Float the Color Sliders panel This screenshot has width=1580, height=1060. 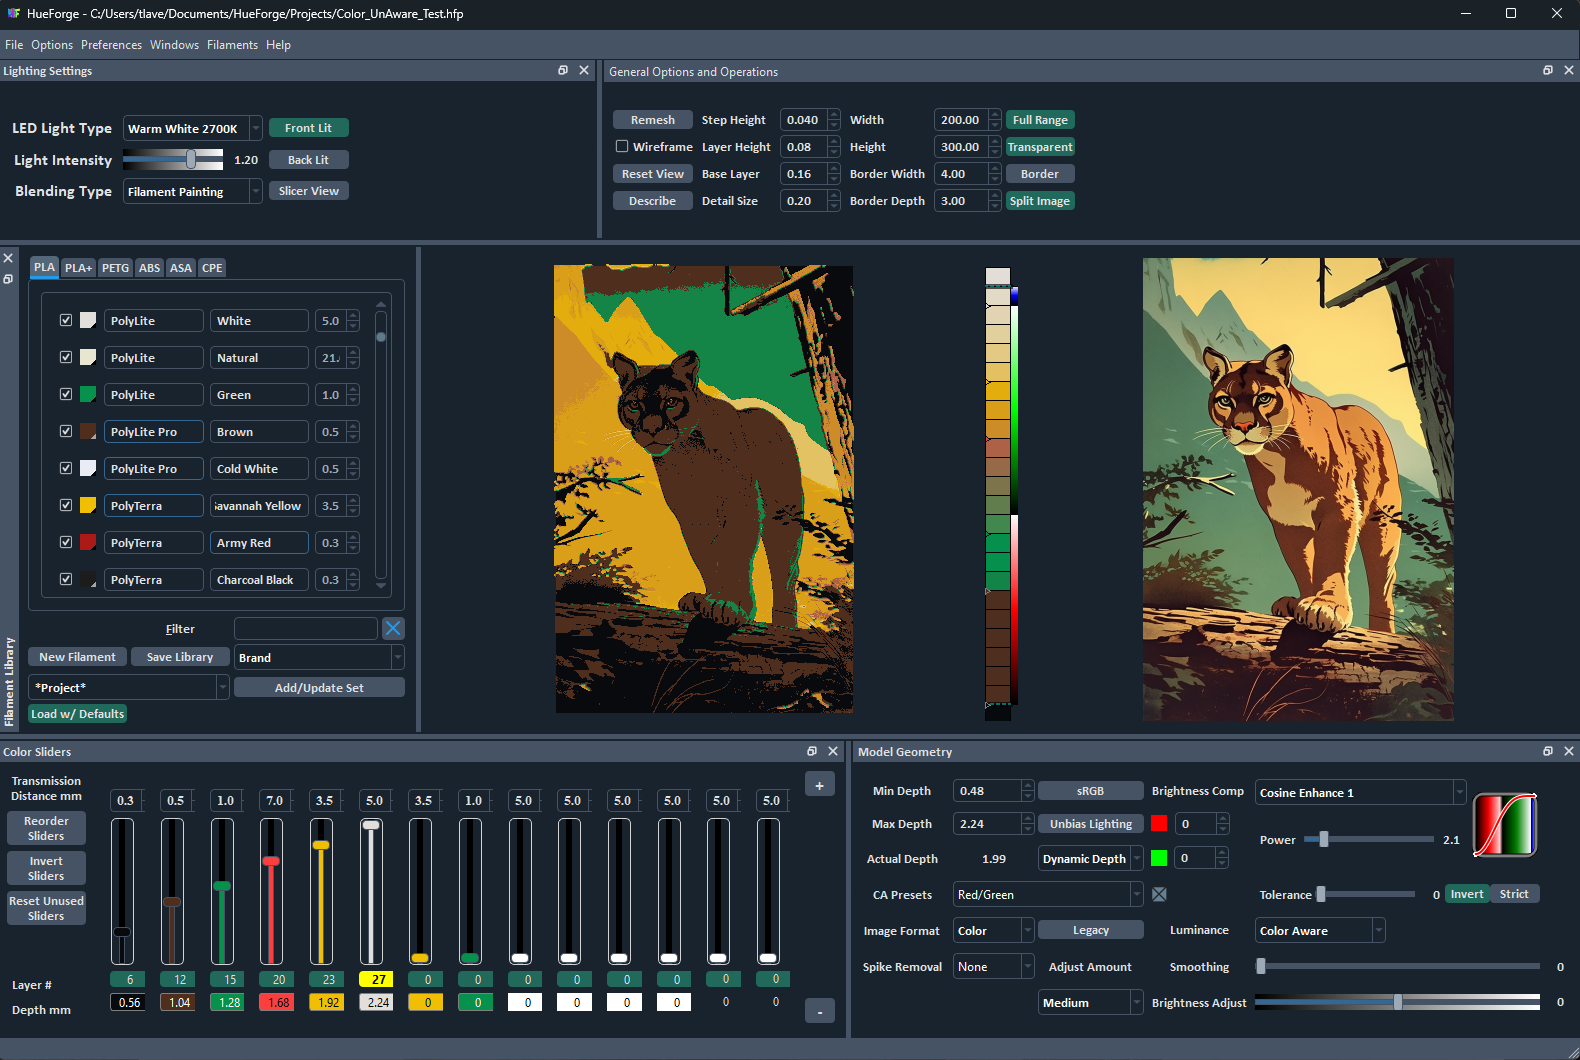(812, 751)
